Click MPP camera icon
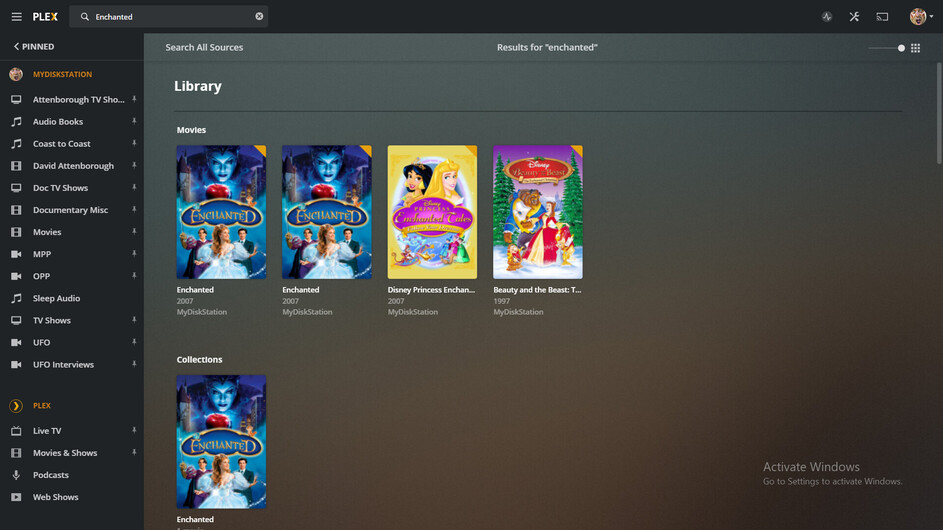943x530 pixels. tap(16, 254)
